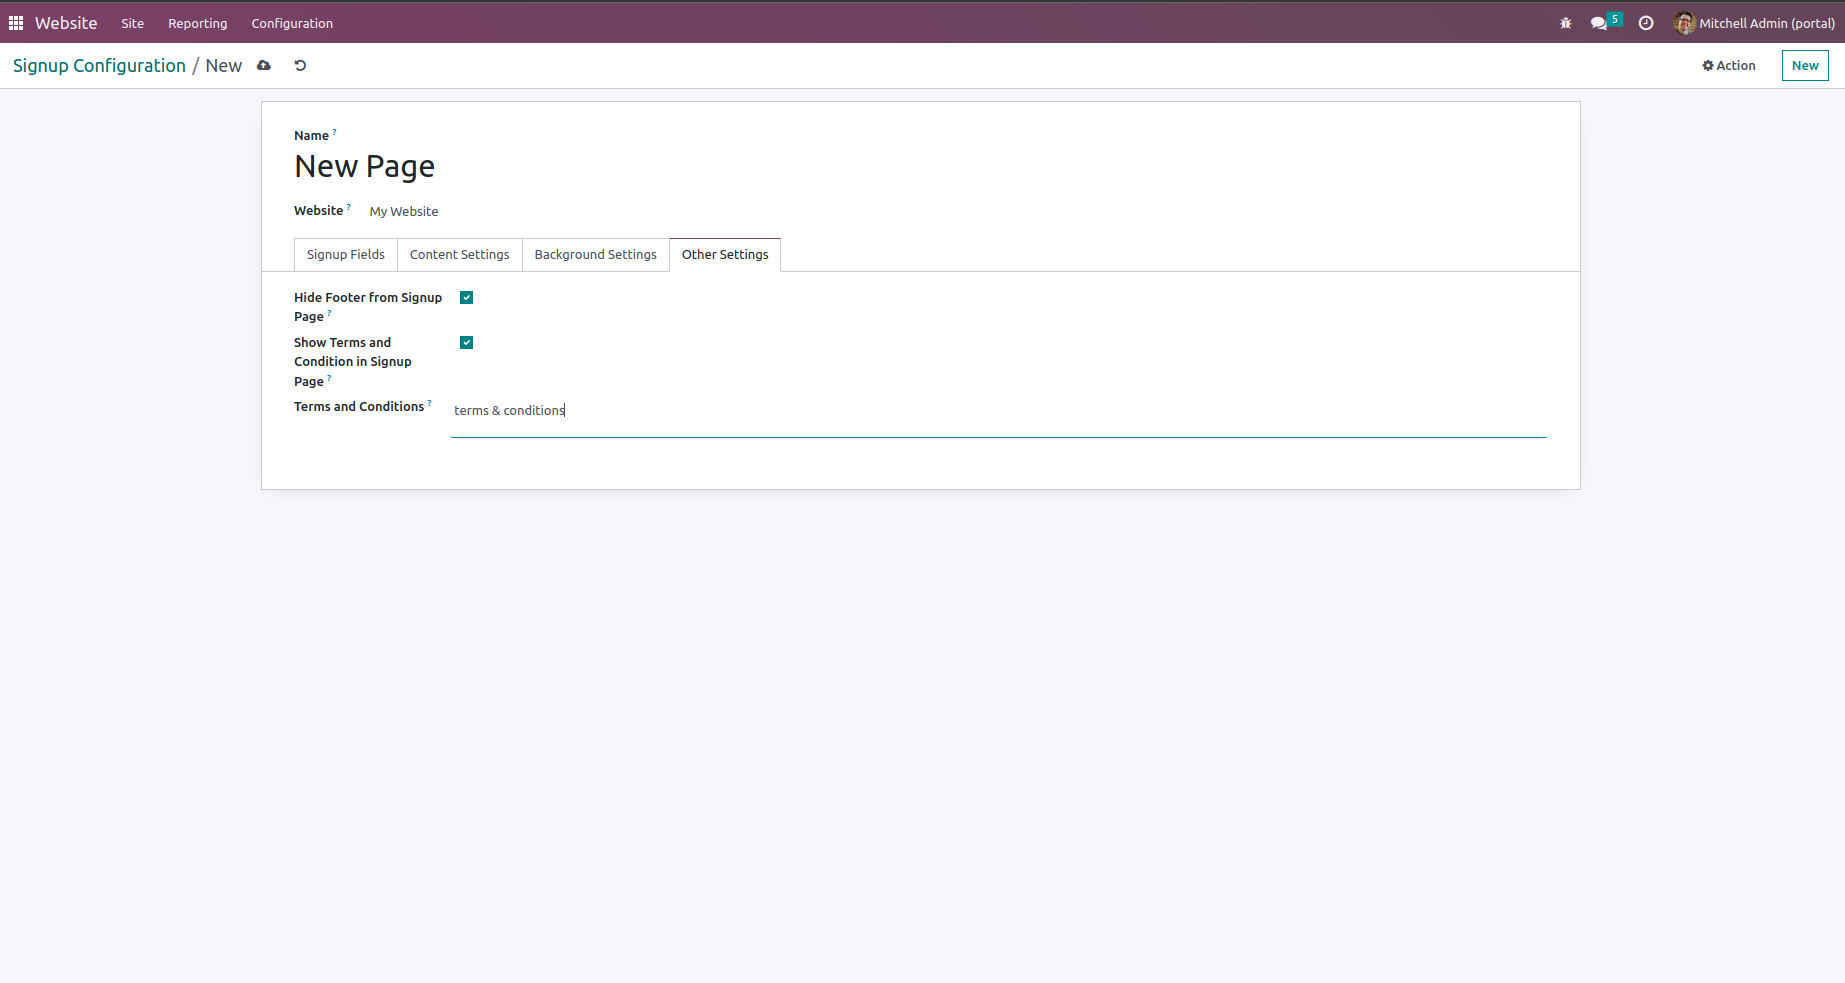Click the 'New' breadcrumb text

coord(224,66)
